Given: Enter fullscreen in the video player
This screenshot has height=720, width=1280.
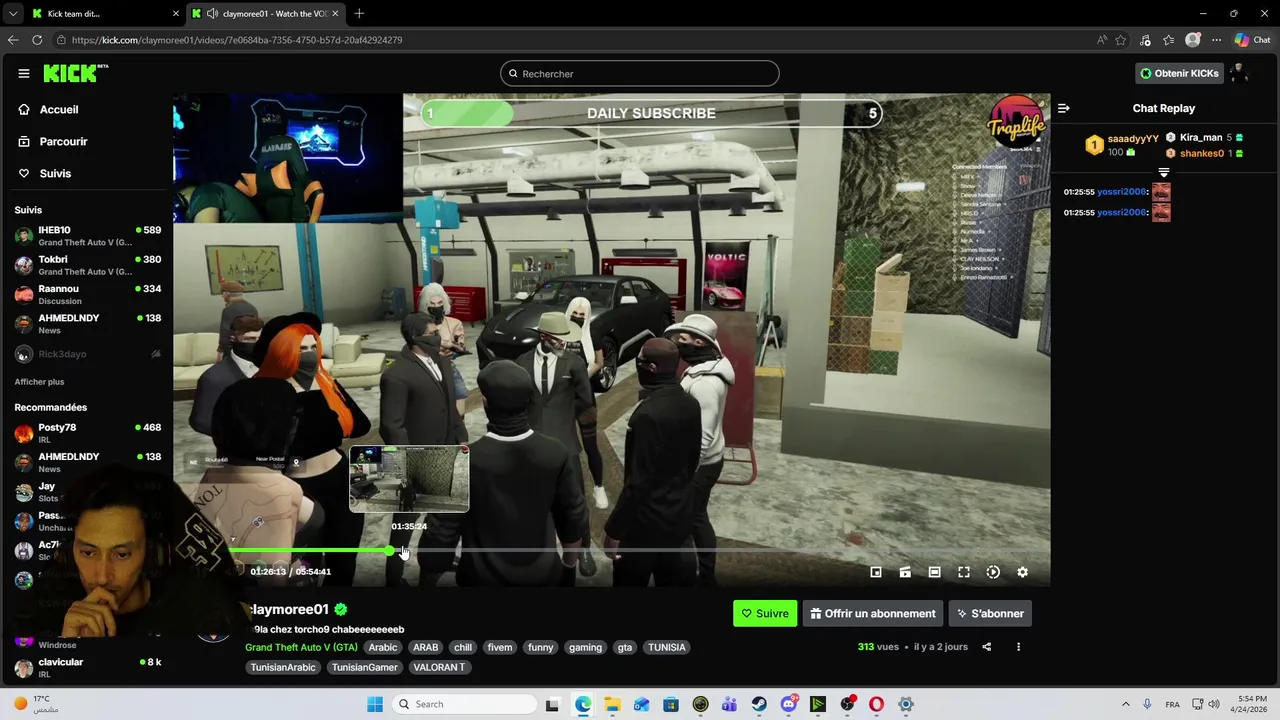Looking at the screenshot, I should (964, 572).
